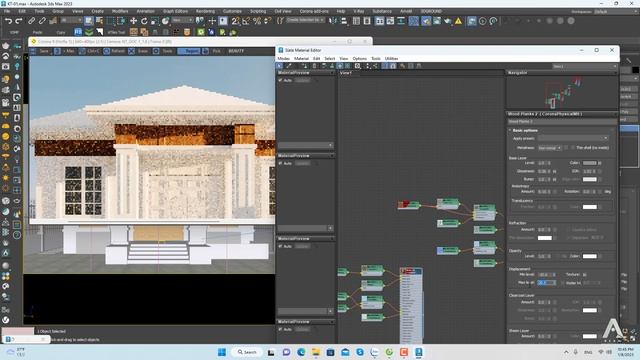Open the Schematic View icon
Image resolution: width=640 pixels, height=360 pixels.
tap(401, 20)
